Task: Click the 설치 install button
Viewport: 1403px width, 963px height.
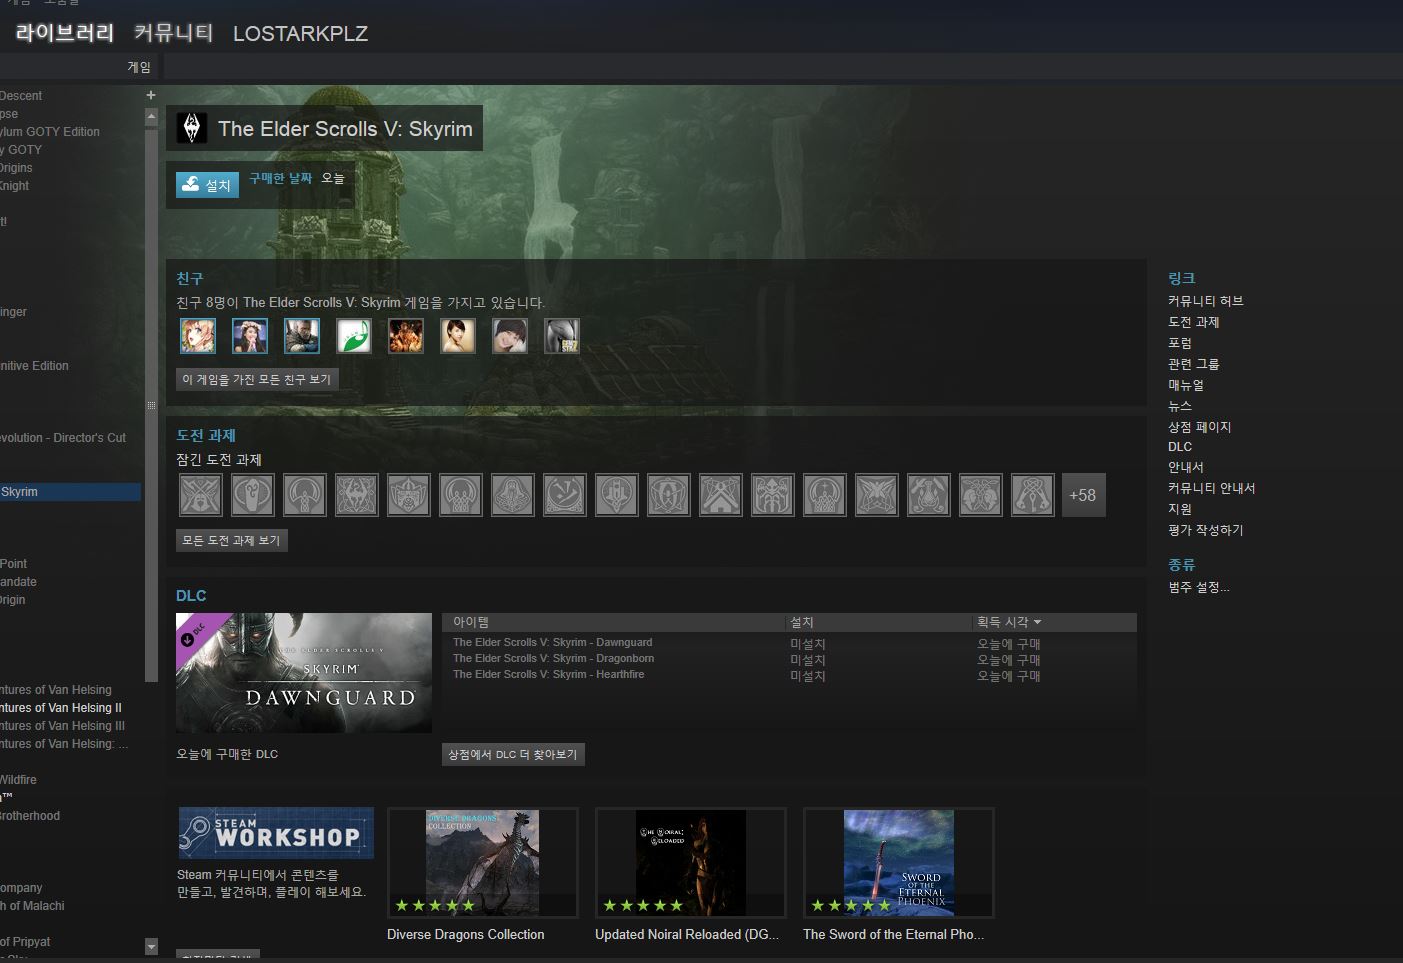Action: [207, 185]
